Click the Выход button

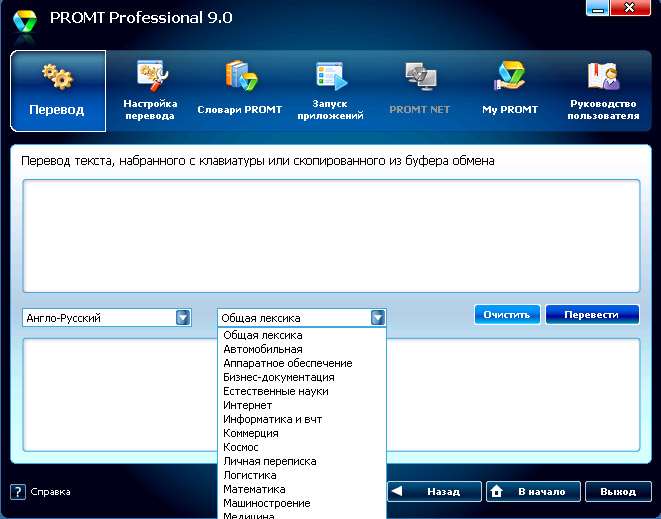pos(618,492)
